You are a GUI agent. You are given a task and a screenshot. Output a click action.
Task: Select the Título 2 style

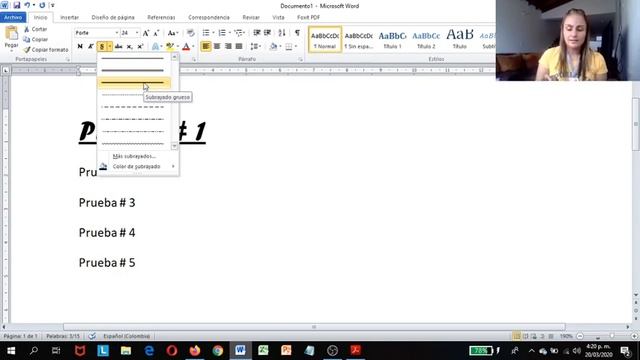pos(426,39)
